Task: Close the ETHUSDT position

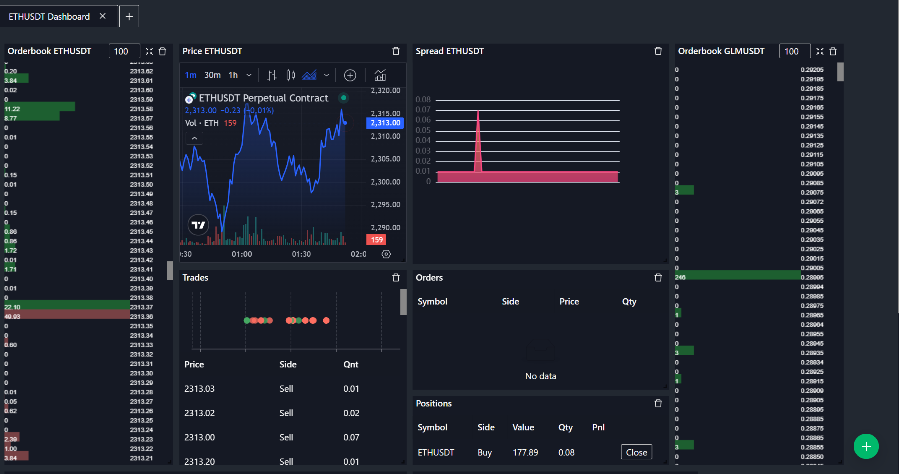Action: click(x=636, y=452)
